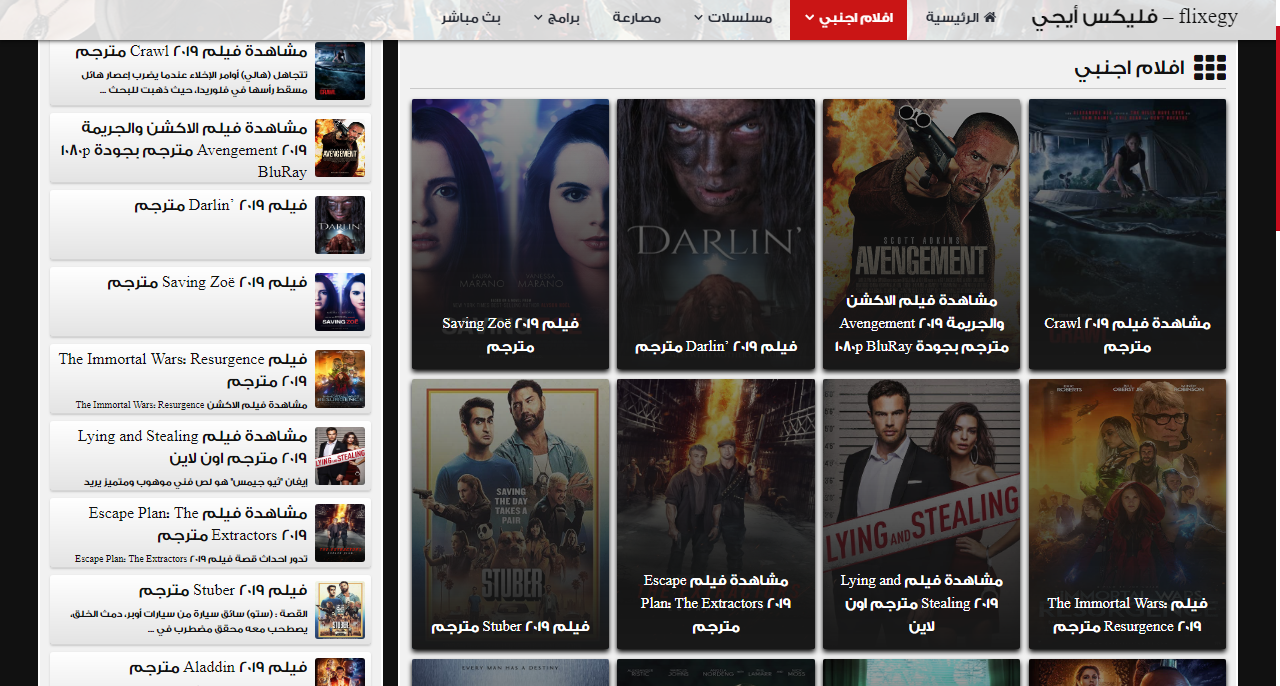
Task: Open sidebar link فيلم Darlin' ٢٠١٩ مترجم
Action: tap(221, 205)
